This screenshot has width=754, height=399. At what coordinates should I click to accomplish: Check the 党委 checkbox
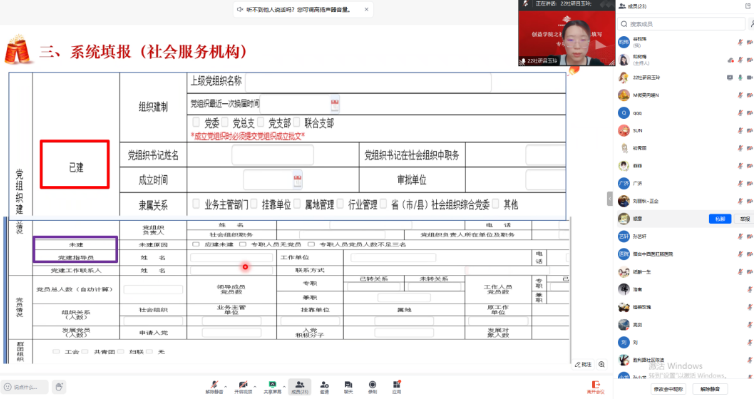196,122
